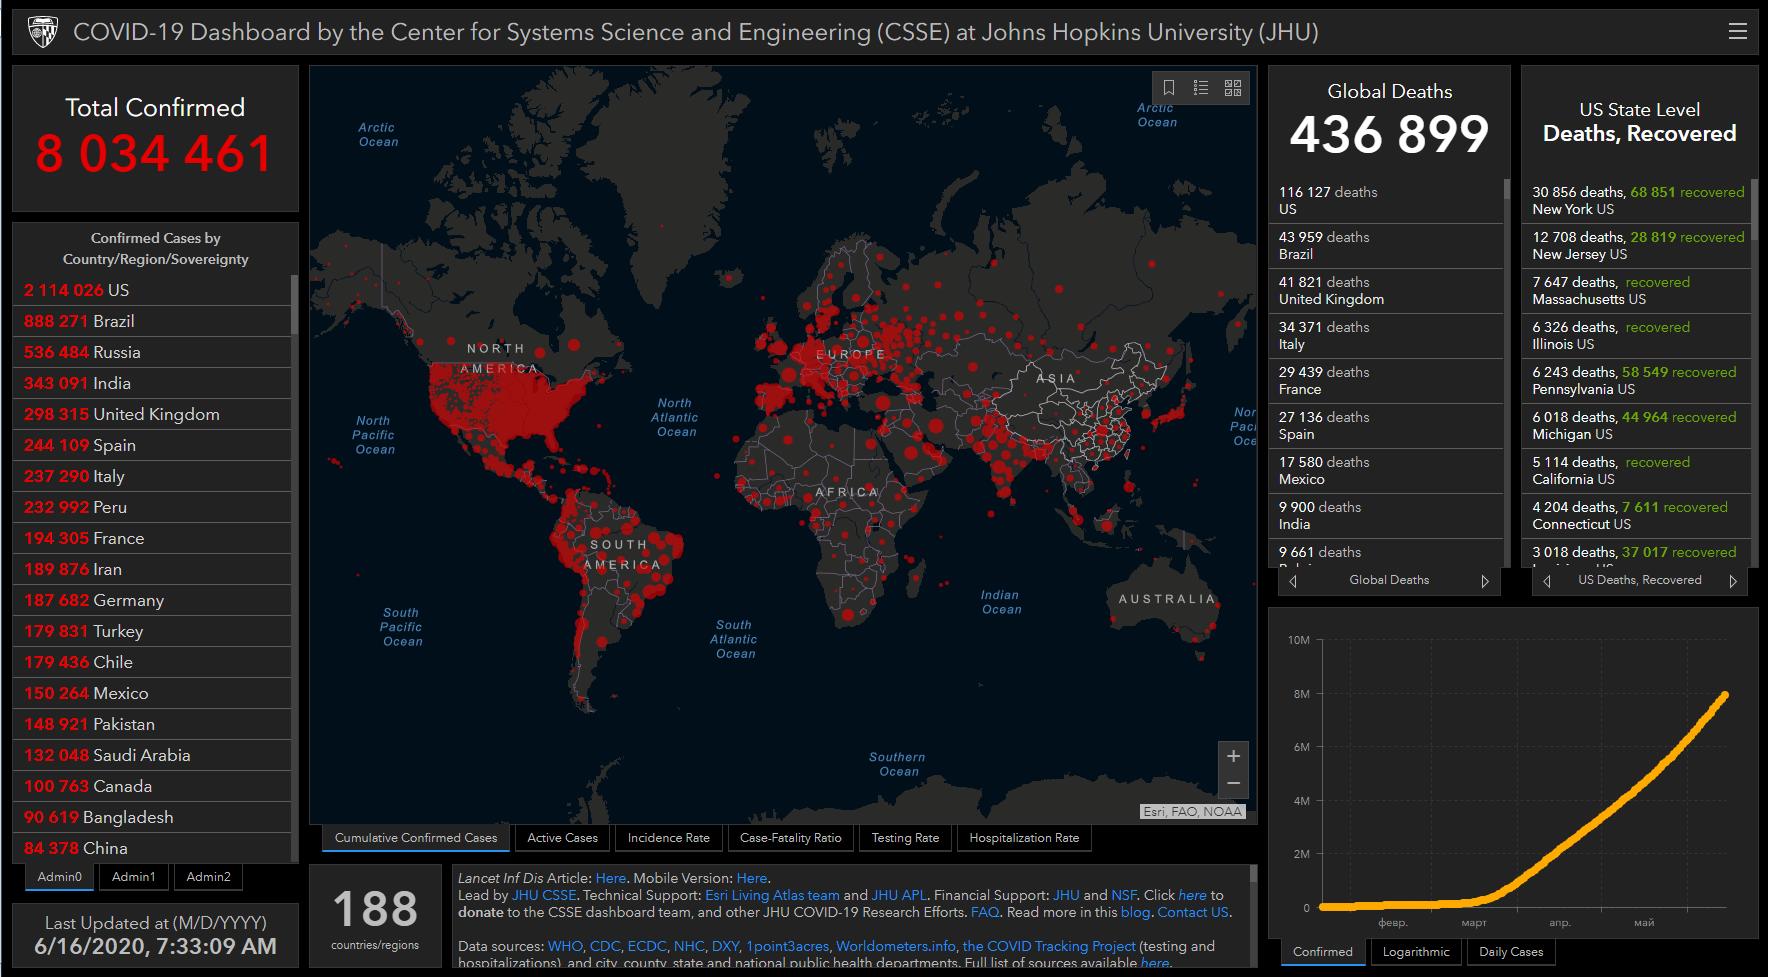Go to next Global Deaths panel arrow
The width and height of the screenshot is (1768, 977).
1485,581
